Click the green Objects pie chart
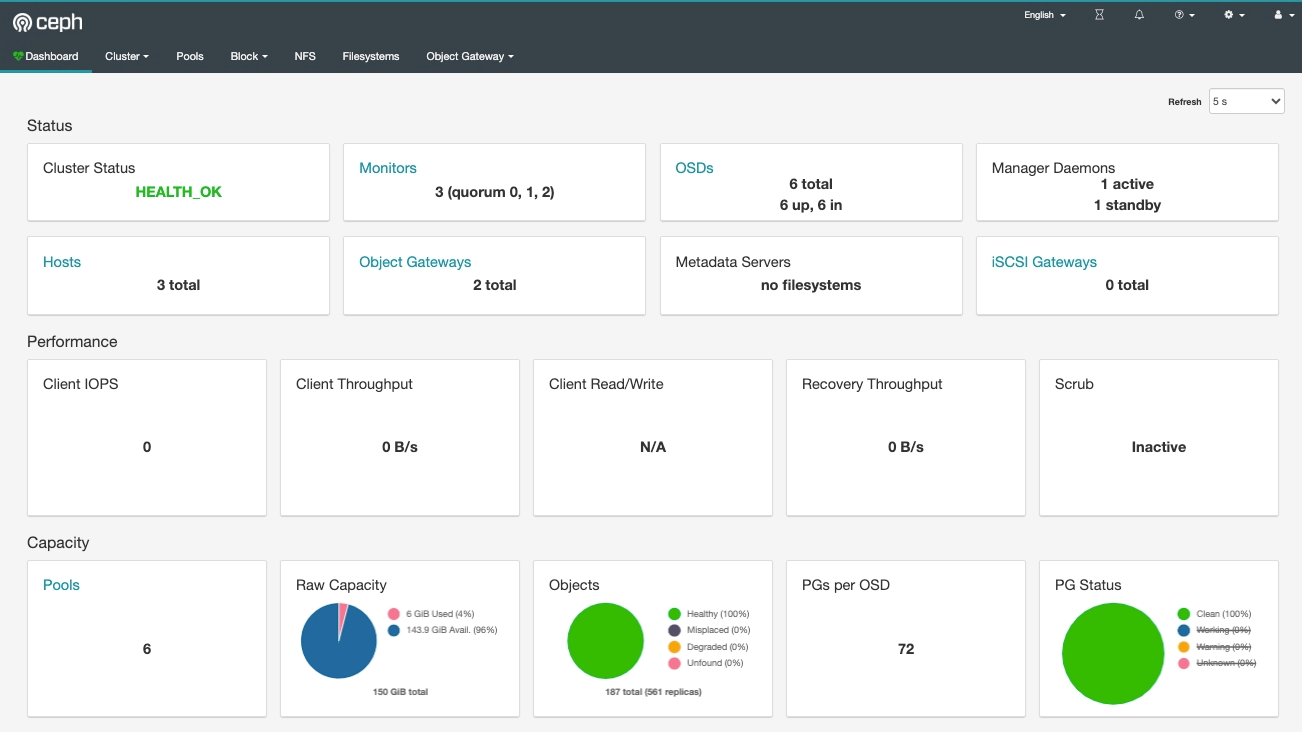 pos(605,641)
